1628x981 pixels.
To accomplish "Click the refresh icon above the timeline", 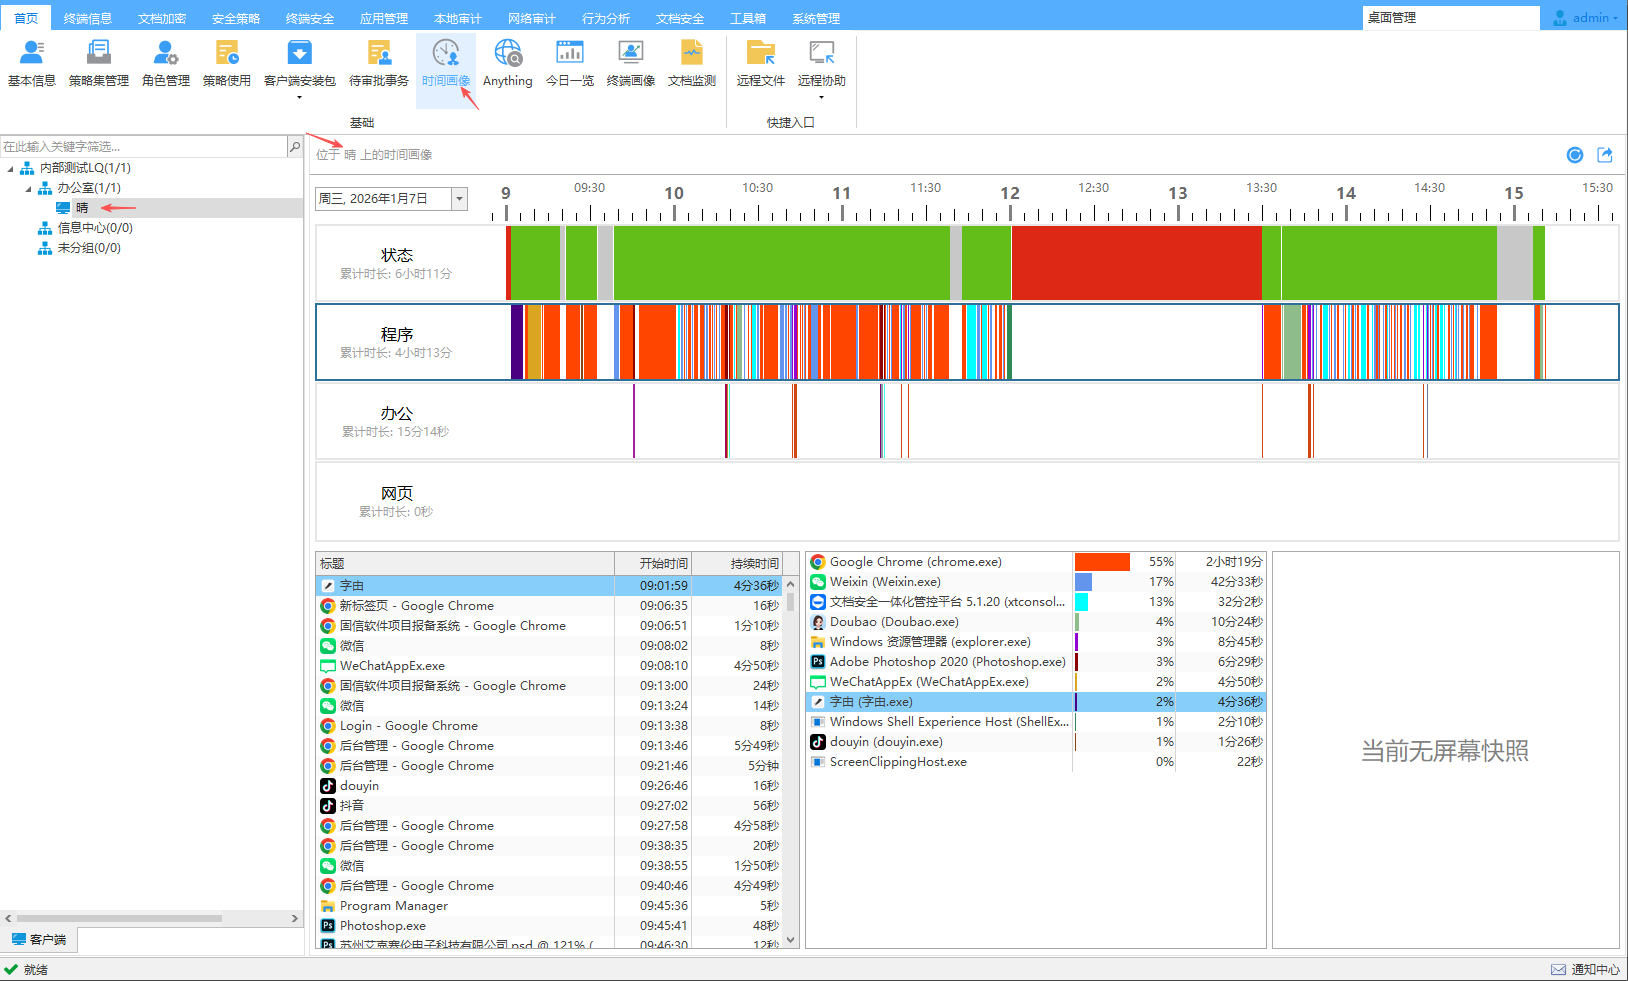I will pyautogui.click(x=1575, y=155).
